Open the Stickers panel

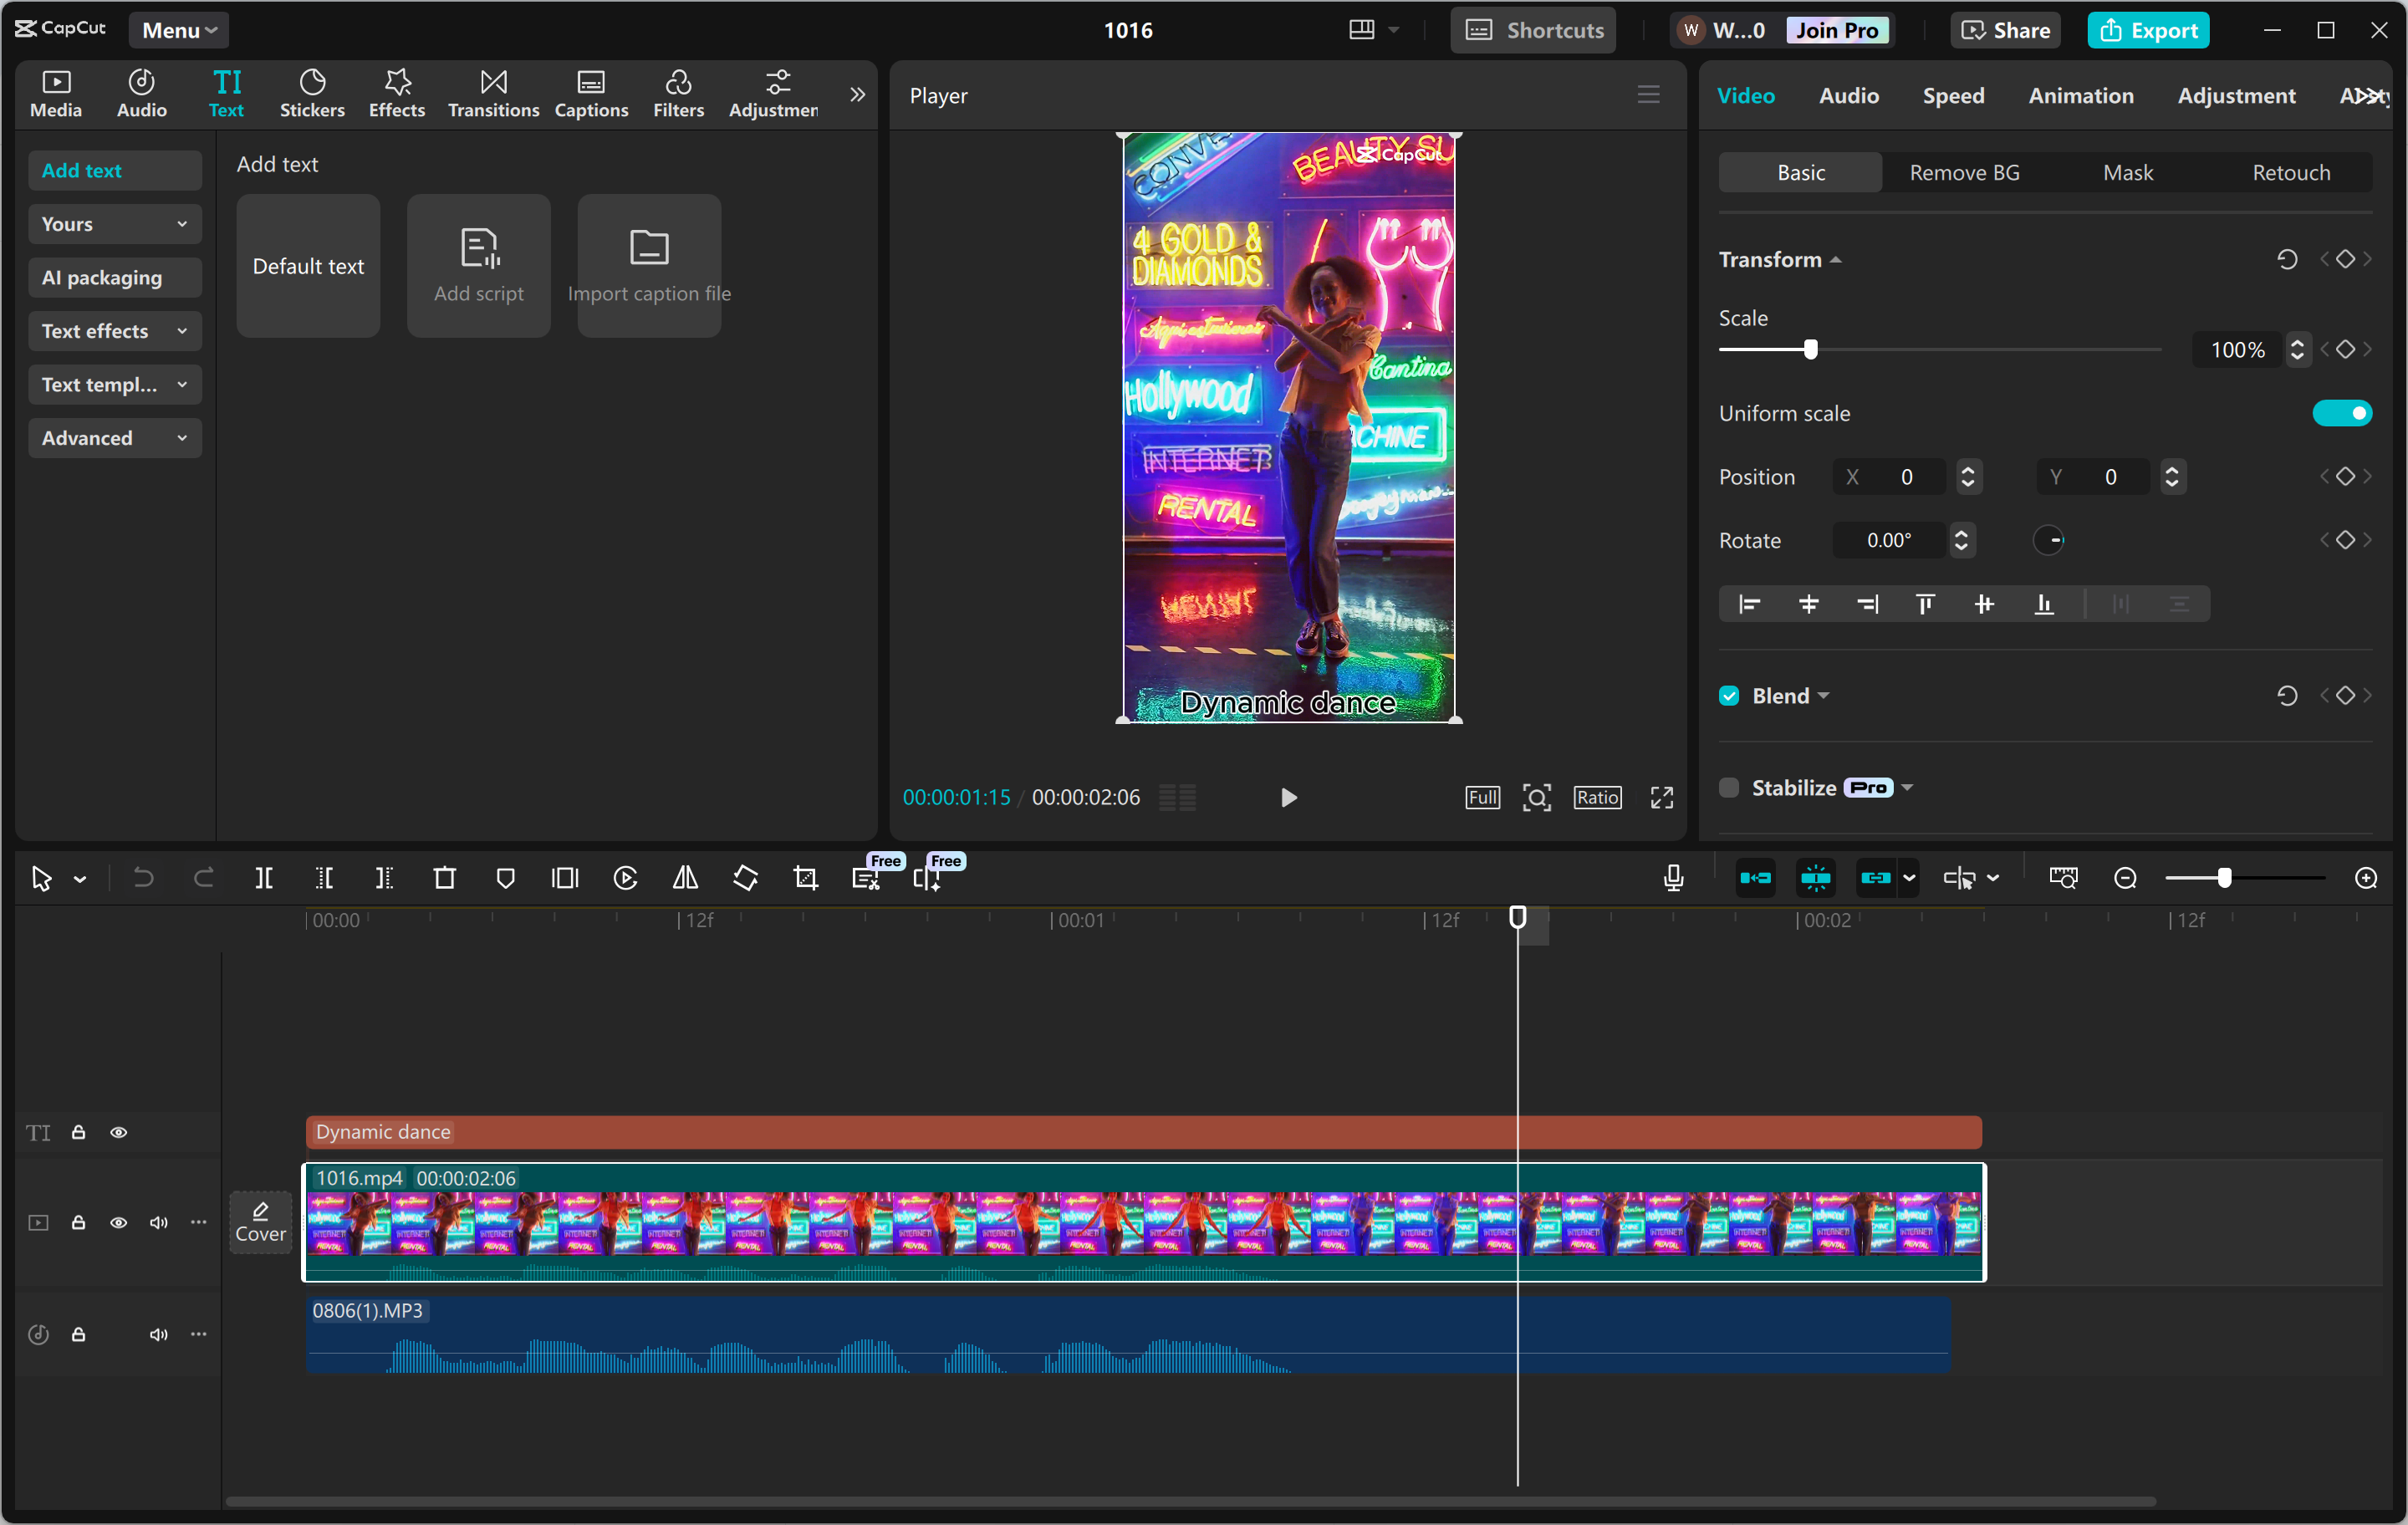click(x=312, y=93)
